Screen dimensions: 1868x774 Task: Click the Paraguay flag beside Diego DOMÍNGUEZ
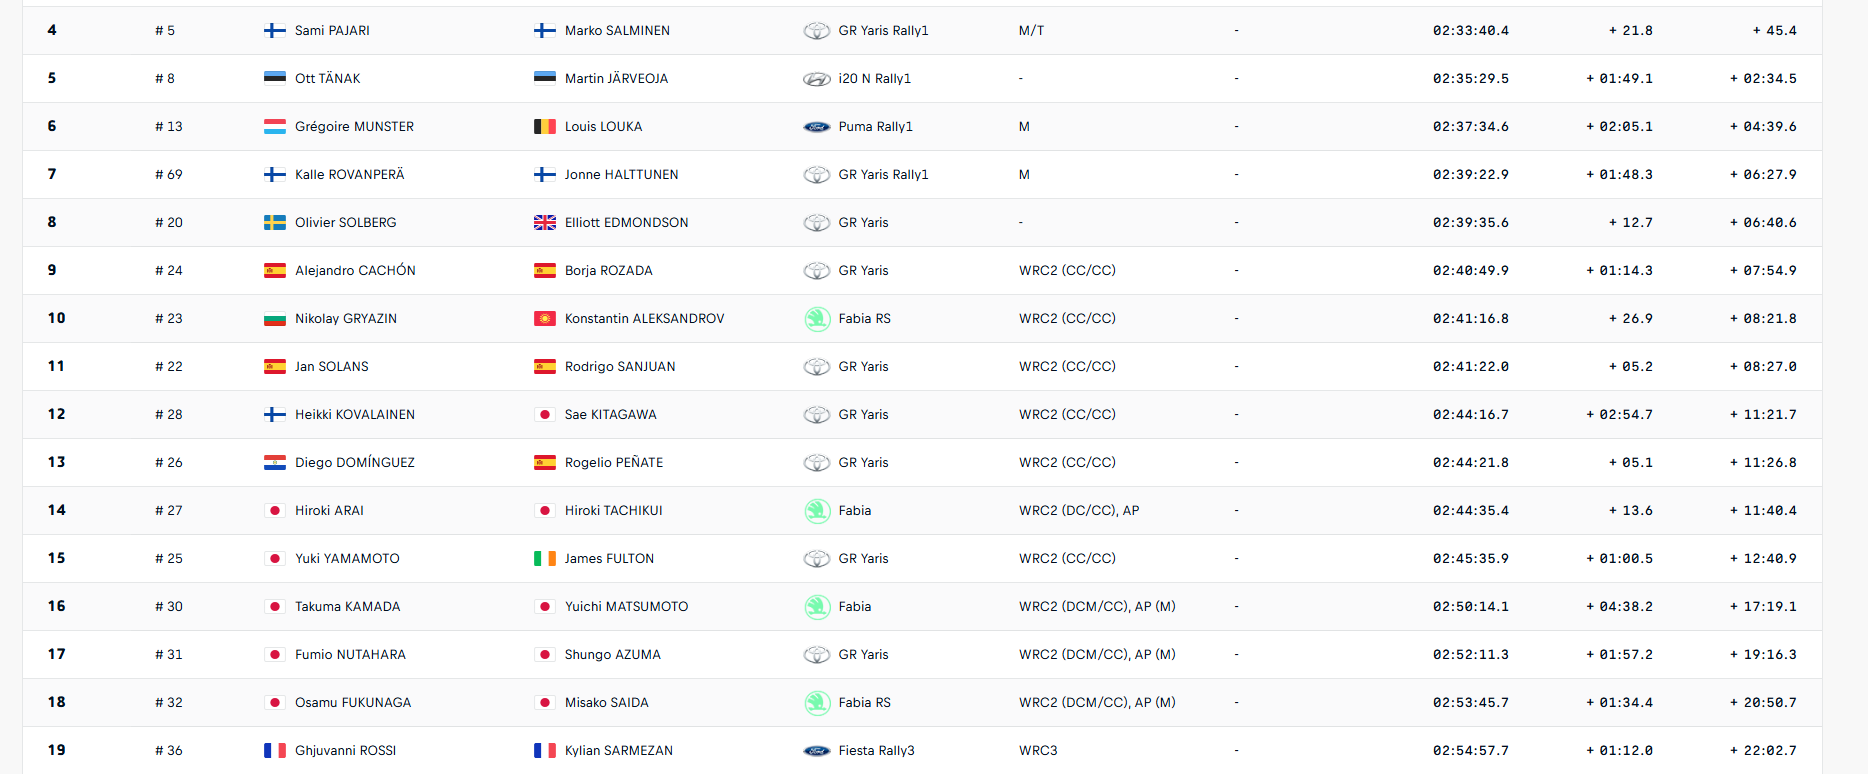click(x=275, y=463)
